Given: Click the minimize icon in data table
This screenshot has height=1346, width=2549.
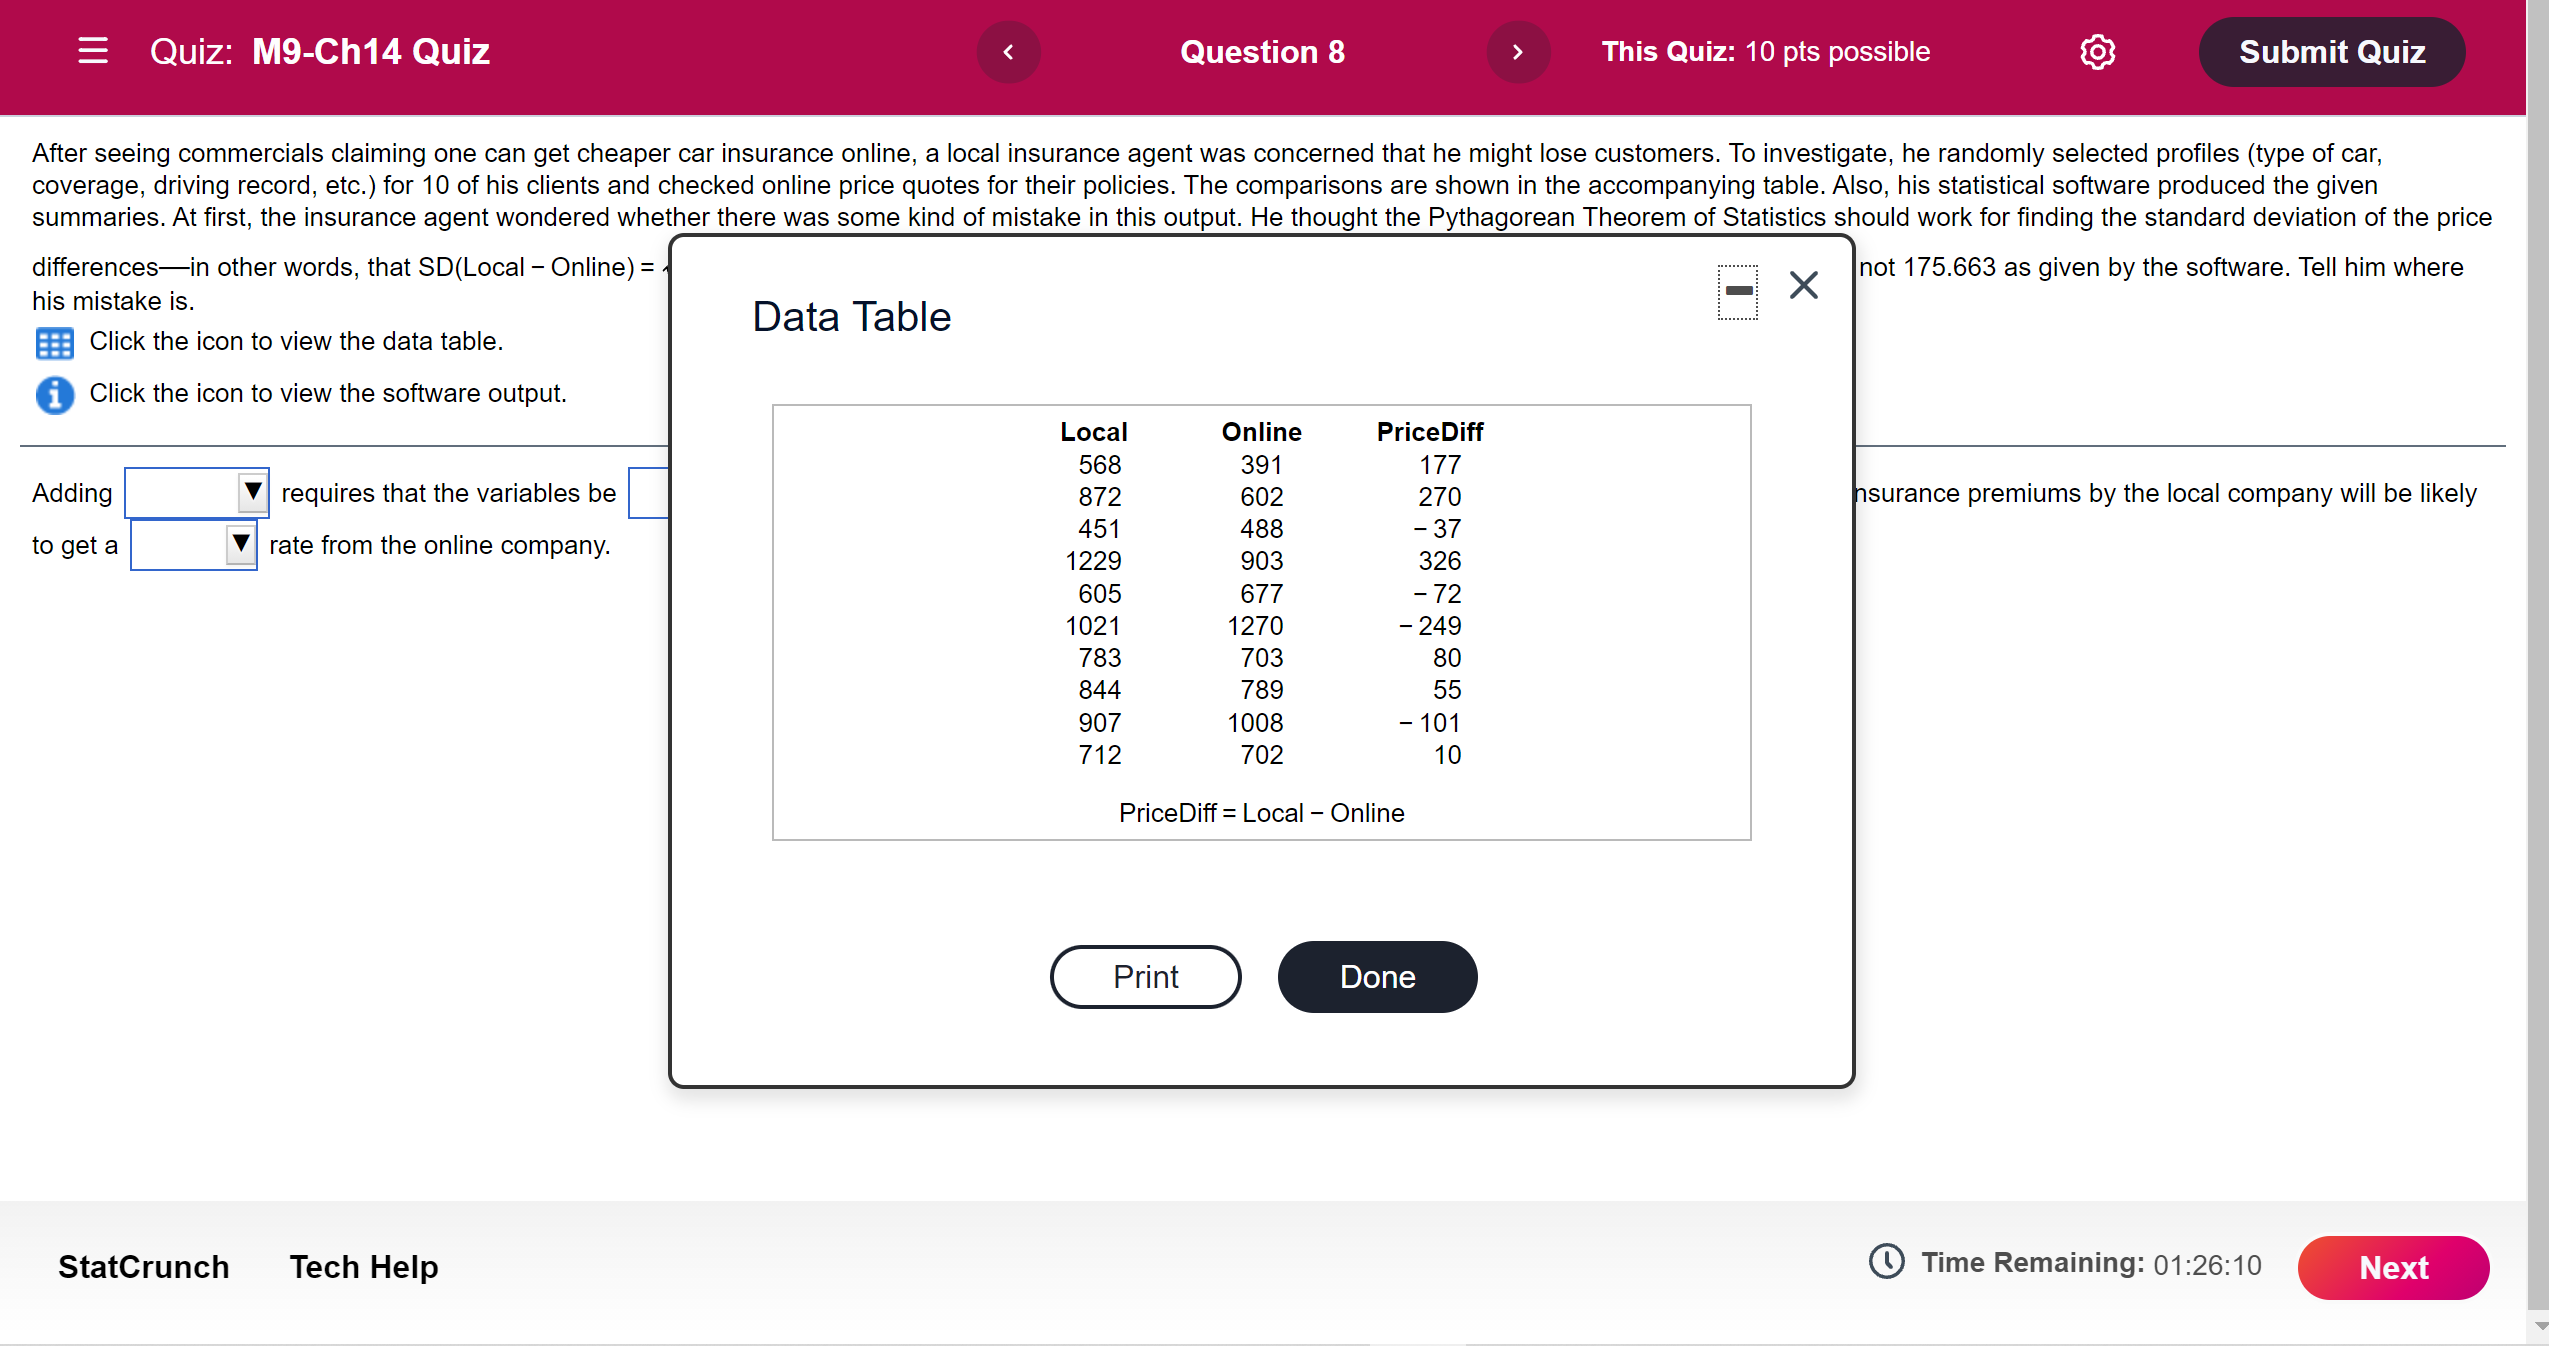Looking at the screenshot, I should click(x=1736, y=288).
